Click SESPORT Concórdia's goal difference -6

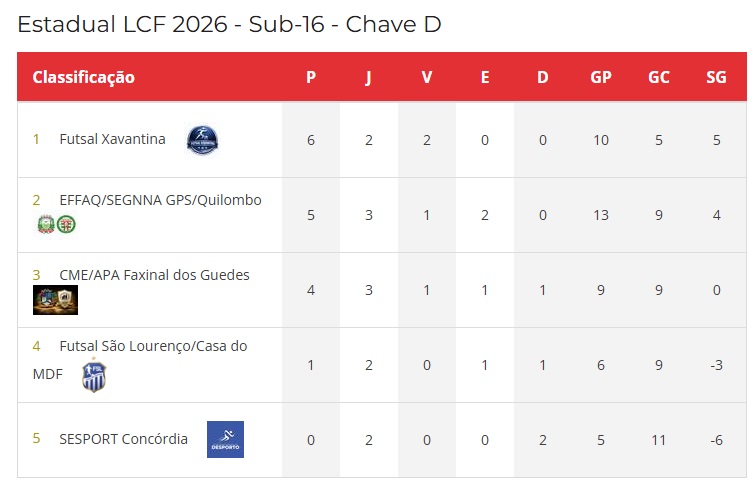716,440
